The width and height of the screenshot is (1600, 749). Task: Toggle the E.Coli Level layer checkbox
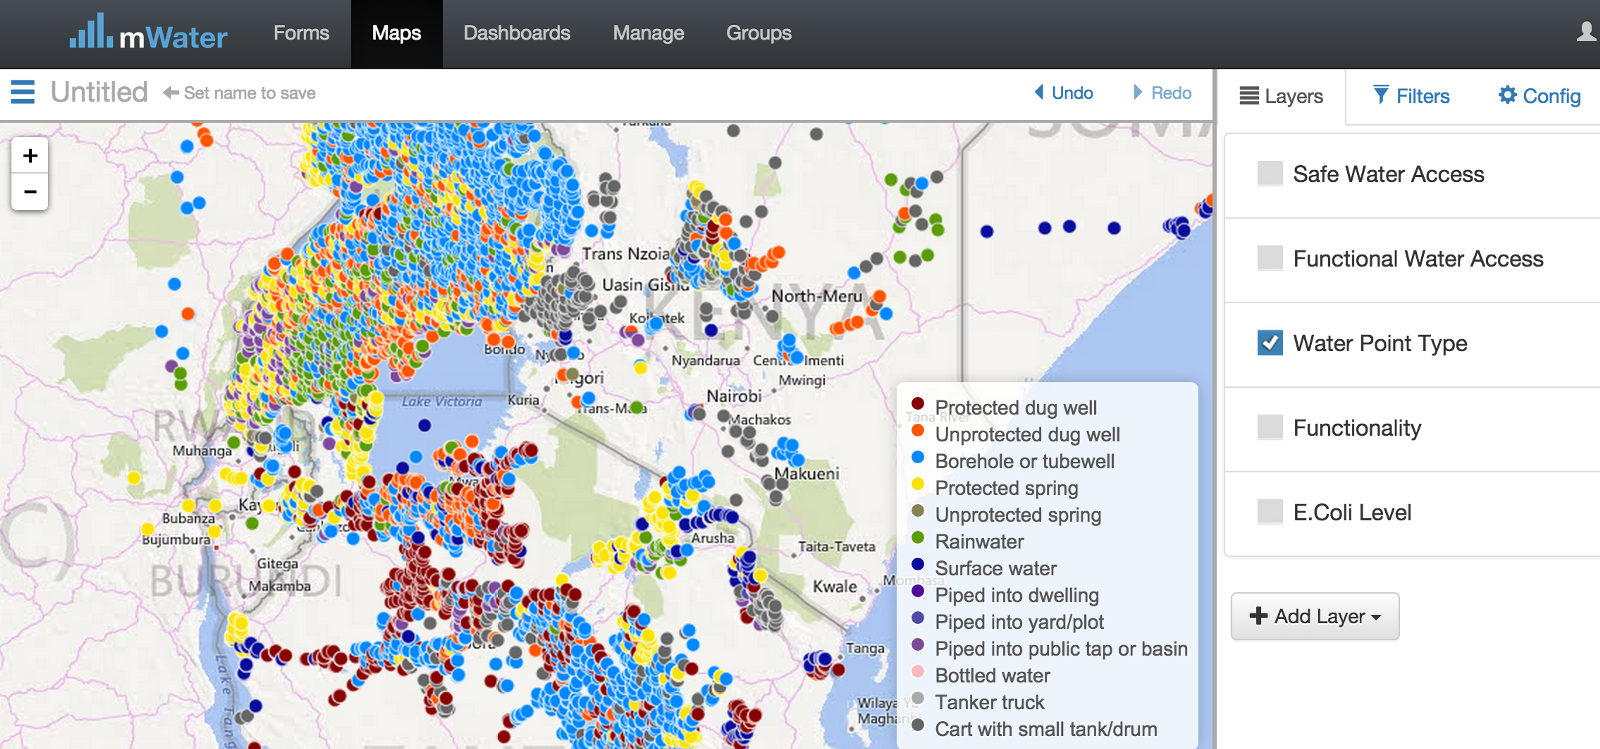click(1270, 512)
